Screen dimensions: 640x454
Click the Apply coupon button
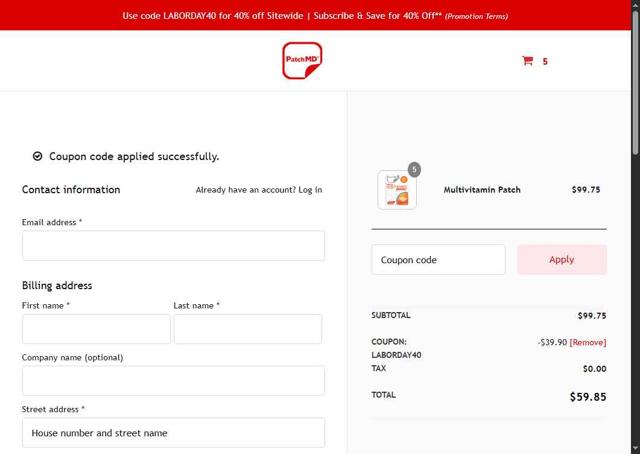pos(562,260)
